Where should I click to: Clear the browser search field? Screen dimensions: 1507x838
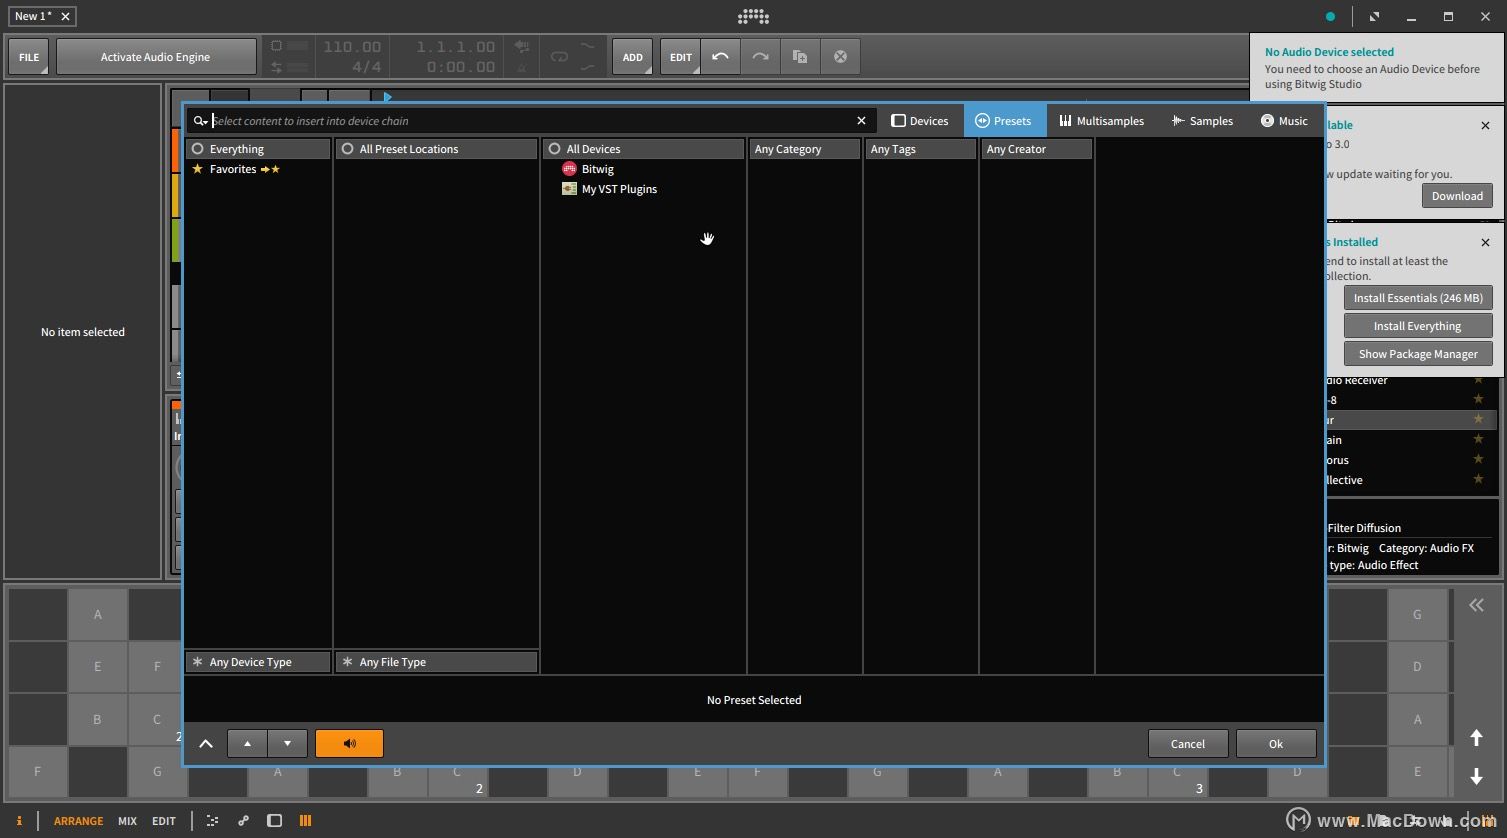(x=861, y=121)
